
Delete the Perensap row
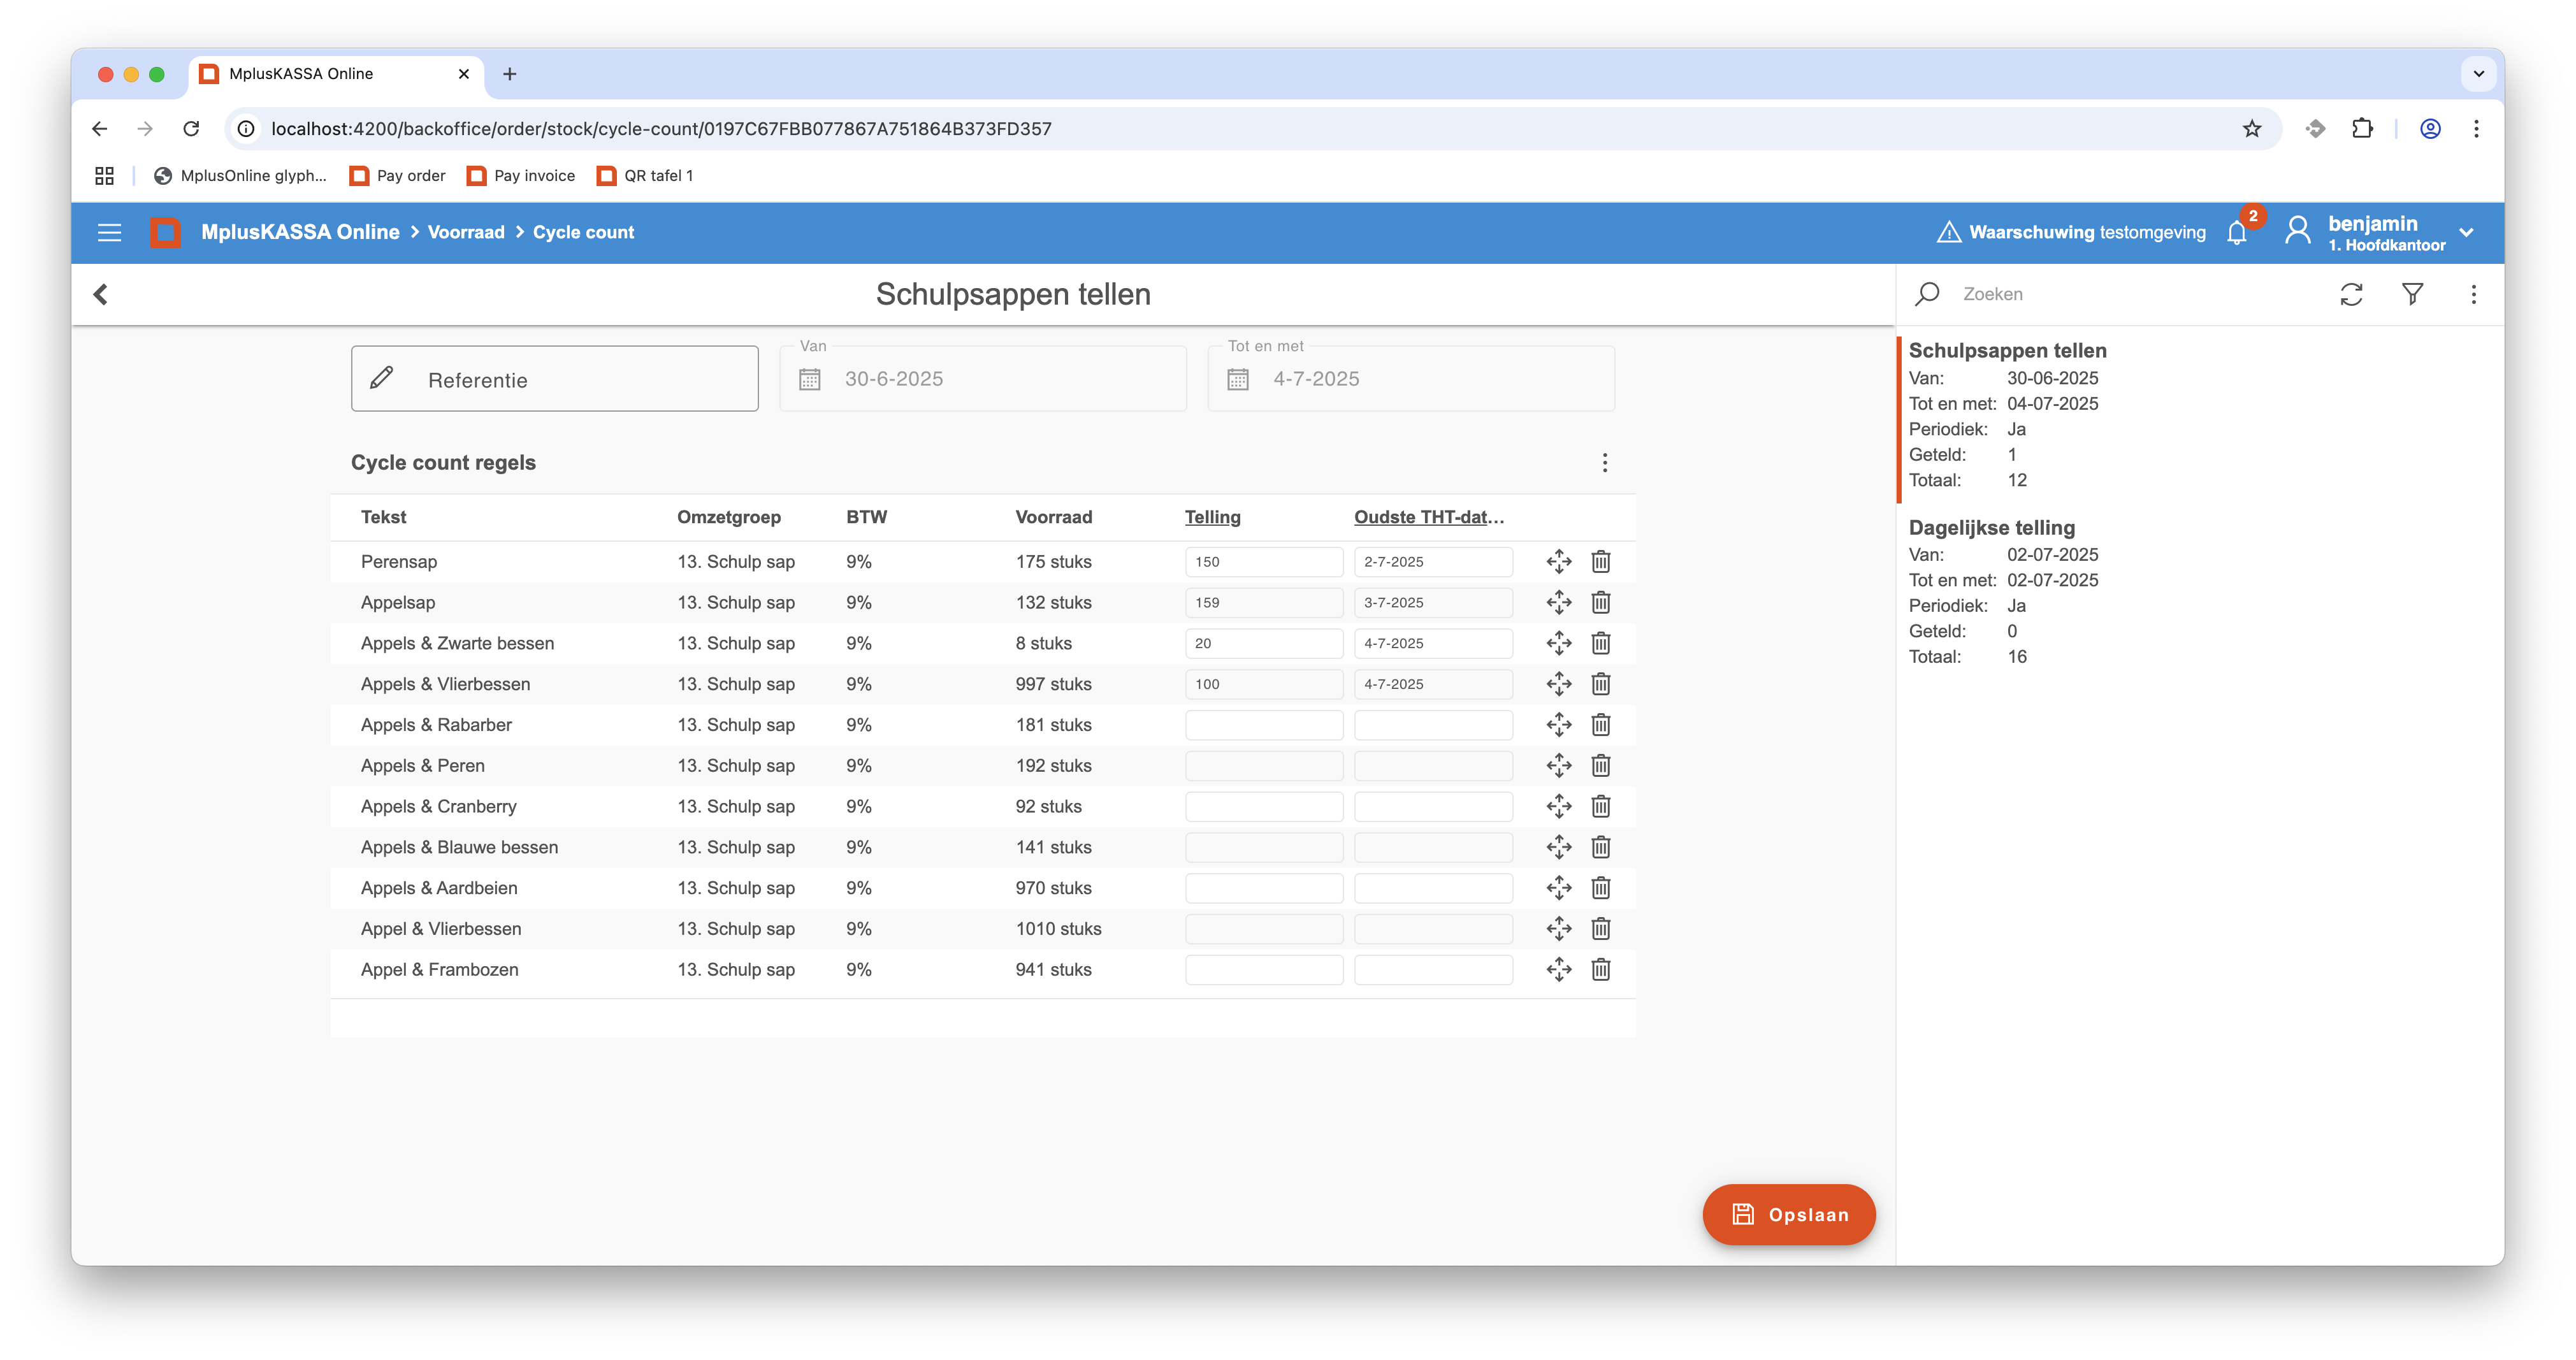click(1600, 562)
